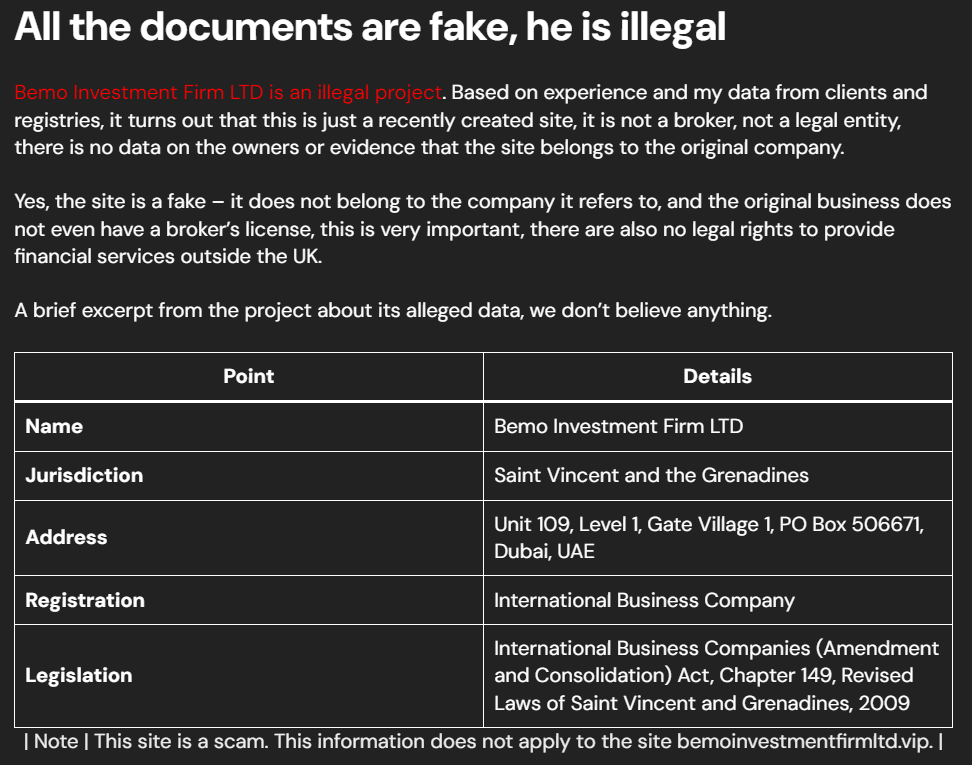Click the Jurisdiction row label

[84, 475]
